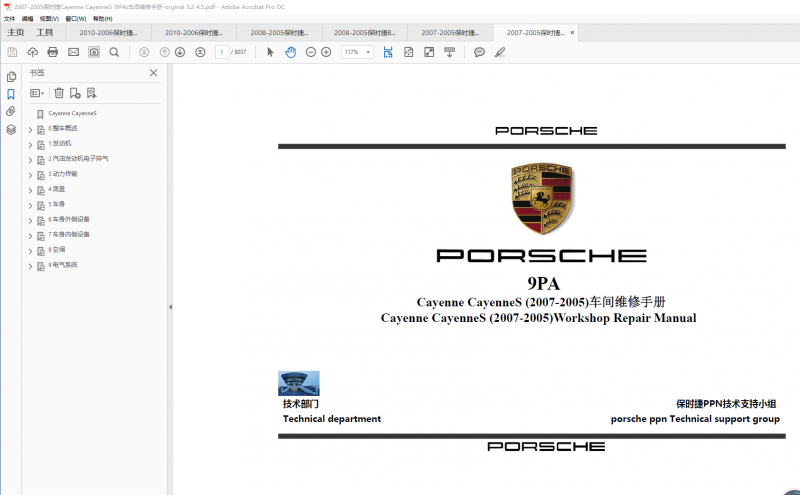
Task: Expand bookmark 6 车身外侧设备
Action: [x=30, y=221]
